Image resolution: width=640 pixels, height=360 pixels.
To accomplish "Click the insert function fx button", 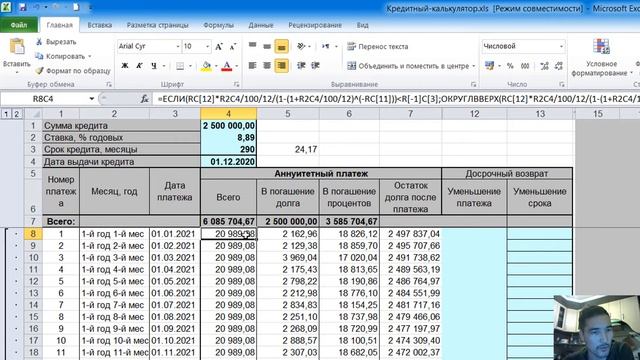I will (x=144, y=99).
